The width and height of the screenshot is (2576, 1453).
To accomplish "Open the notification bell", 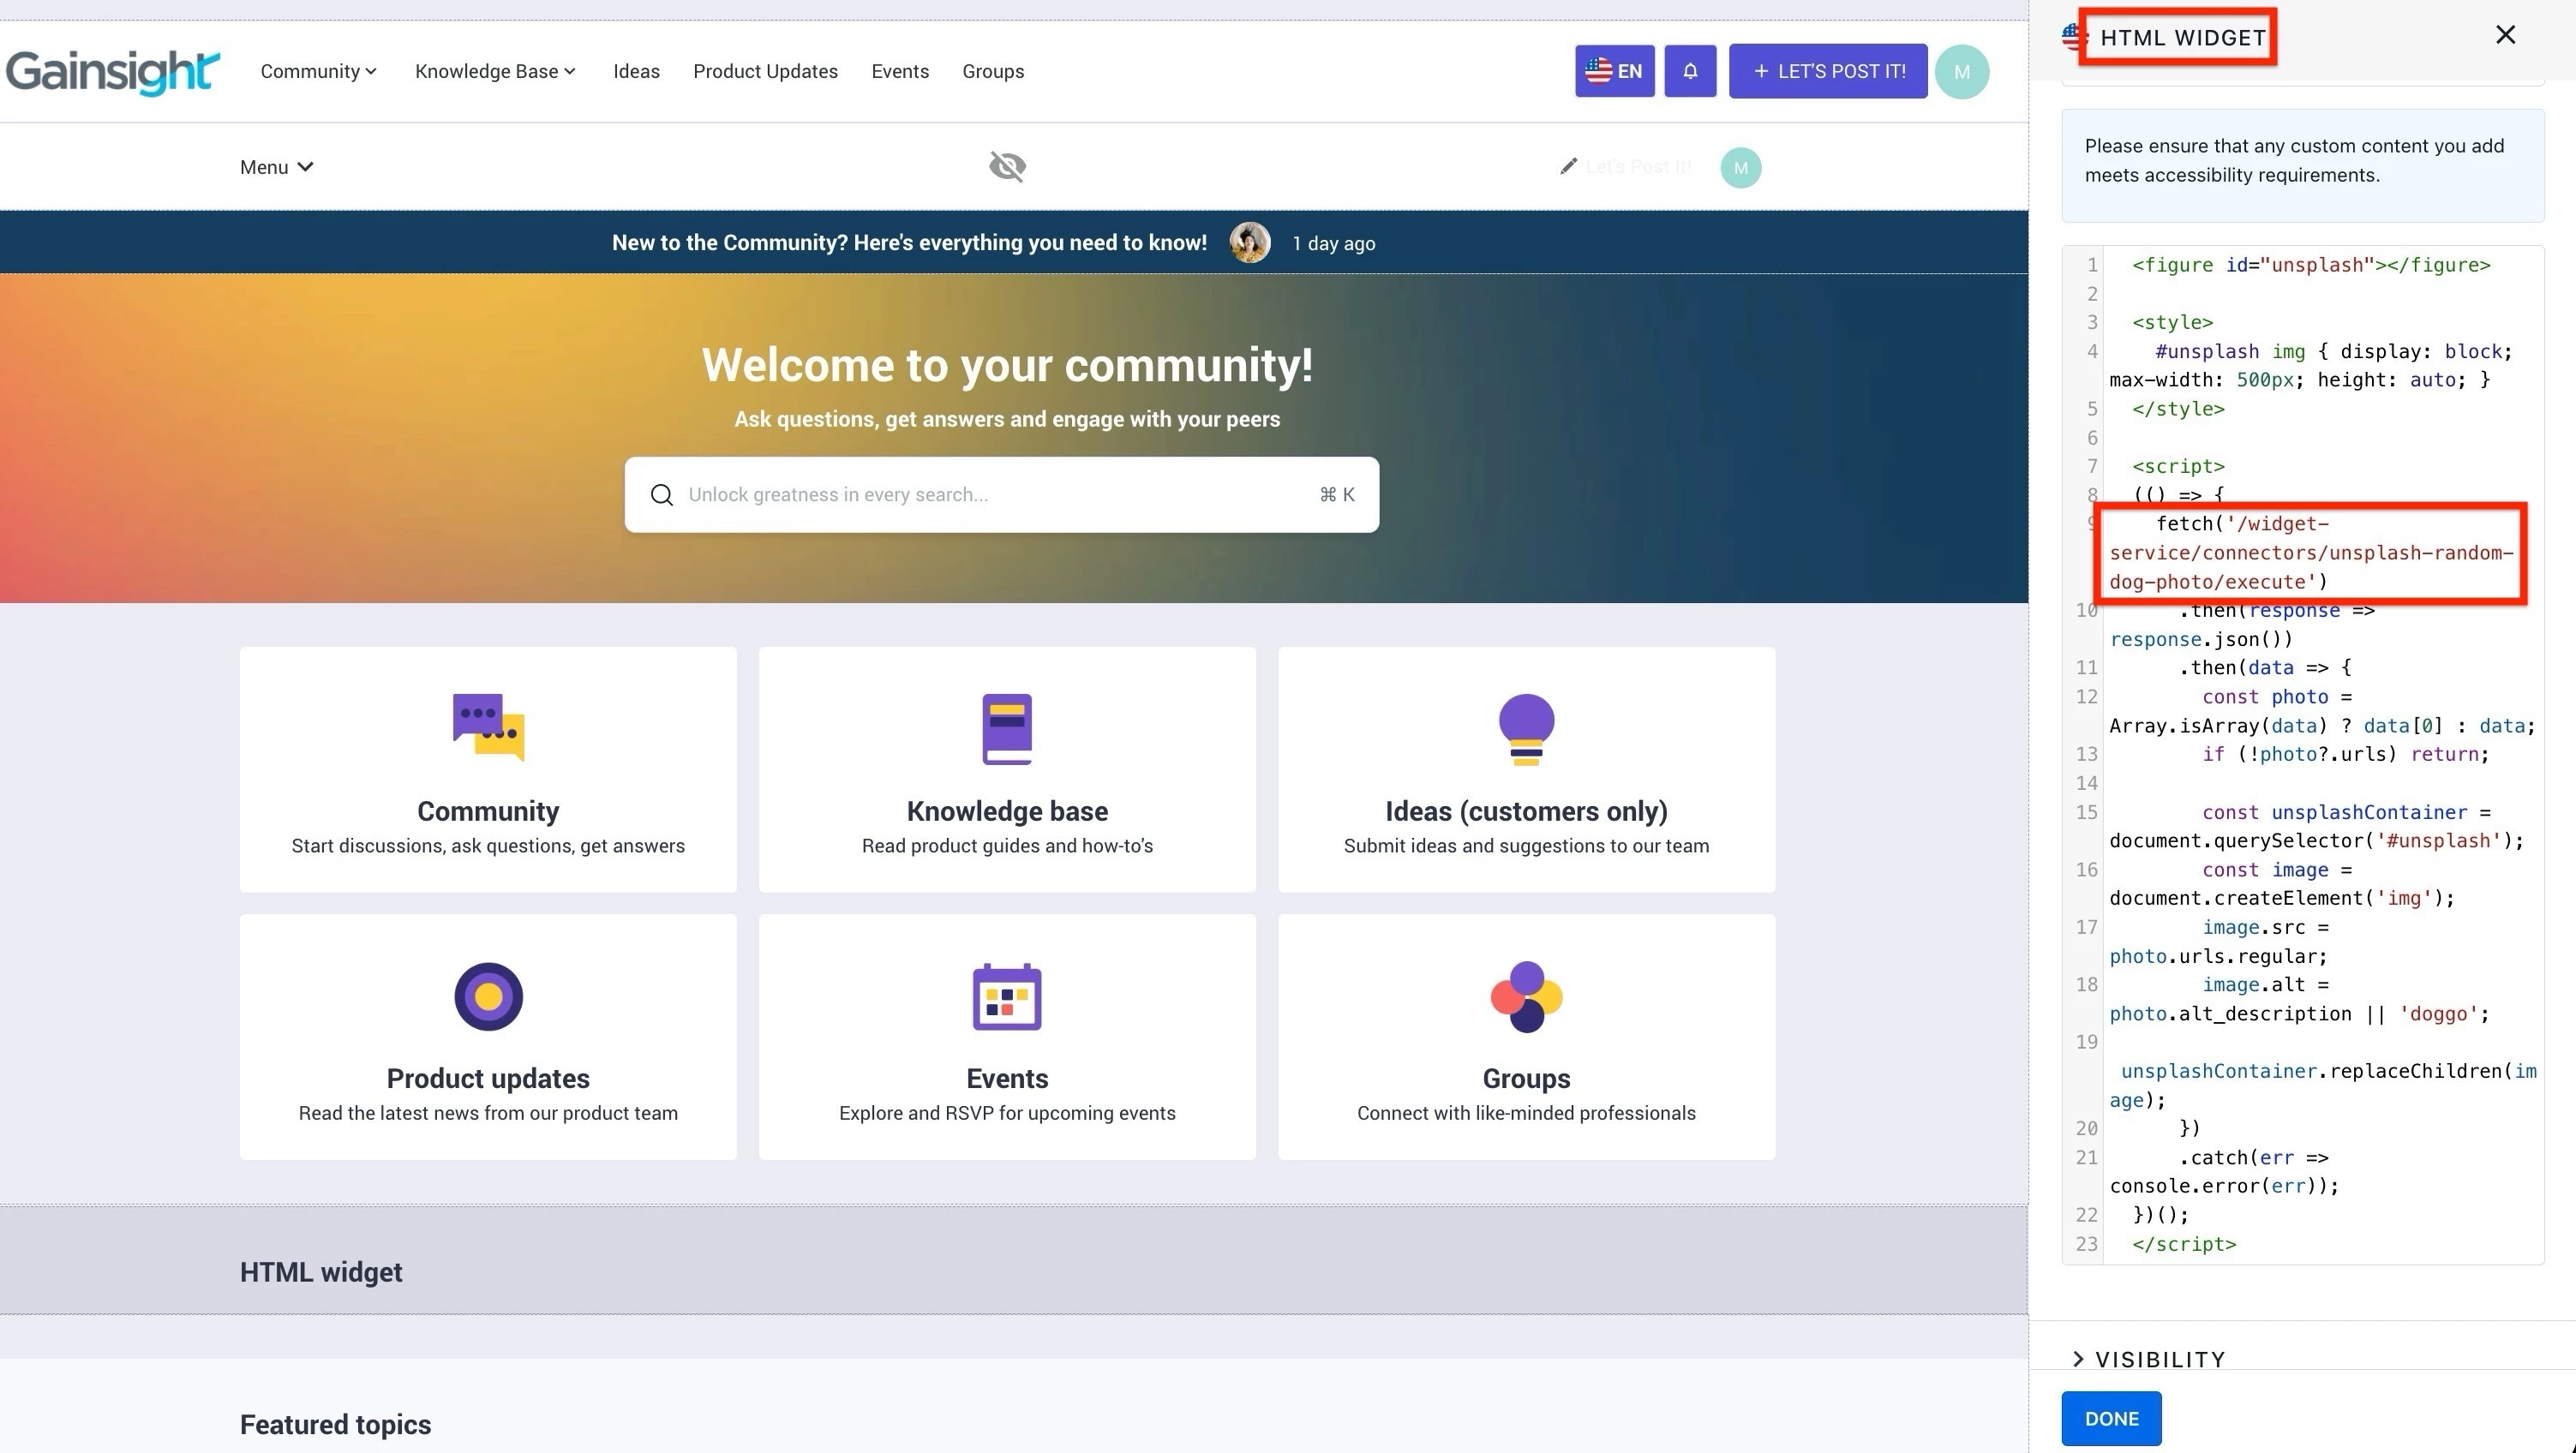I will (1690, 71).
